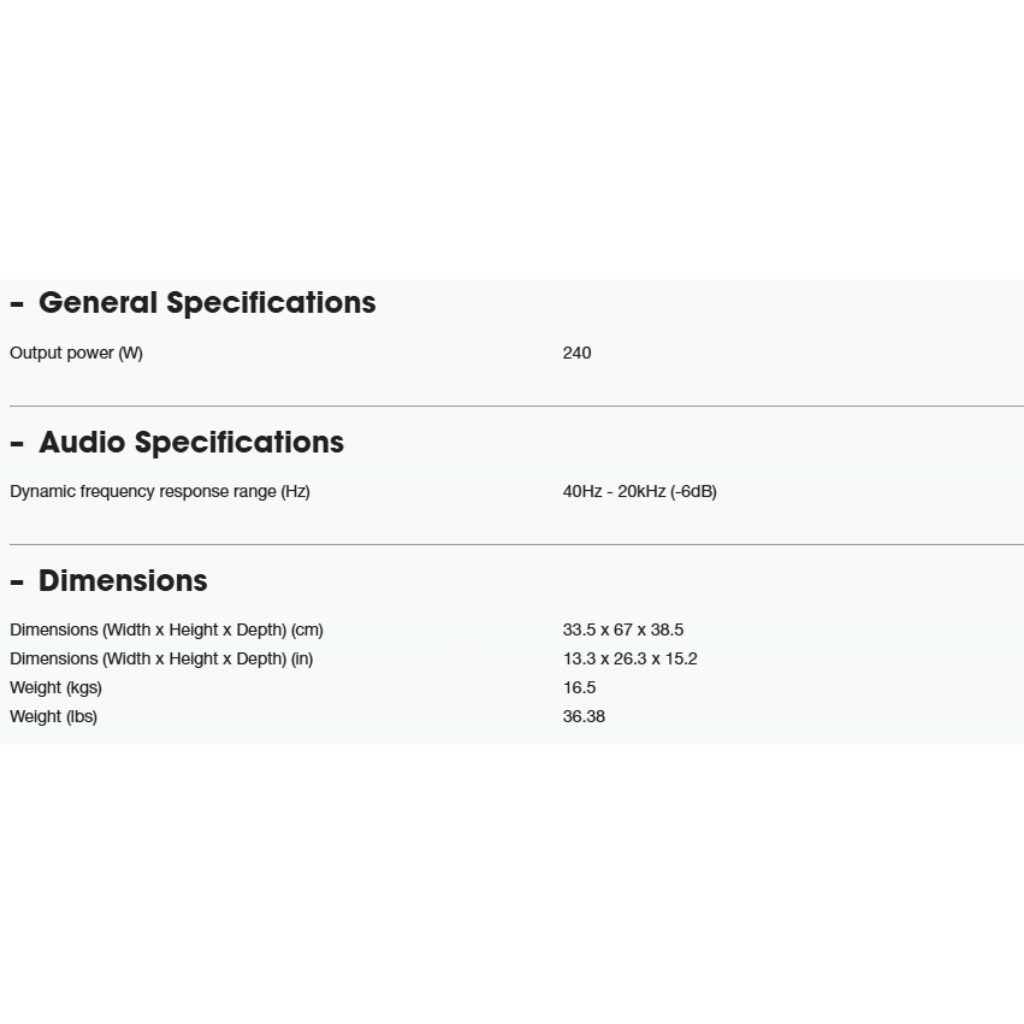Click the minus icon beside Dimensions
The image size is (1024, 1024).
pos(16,582)
